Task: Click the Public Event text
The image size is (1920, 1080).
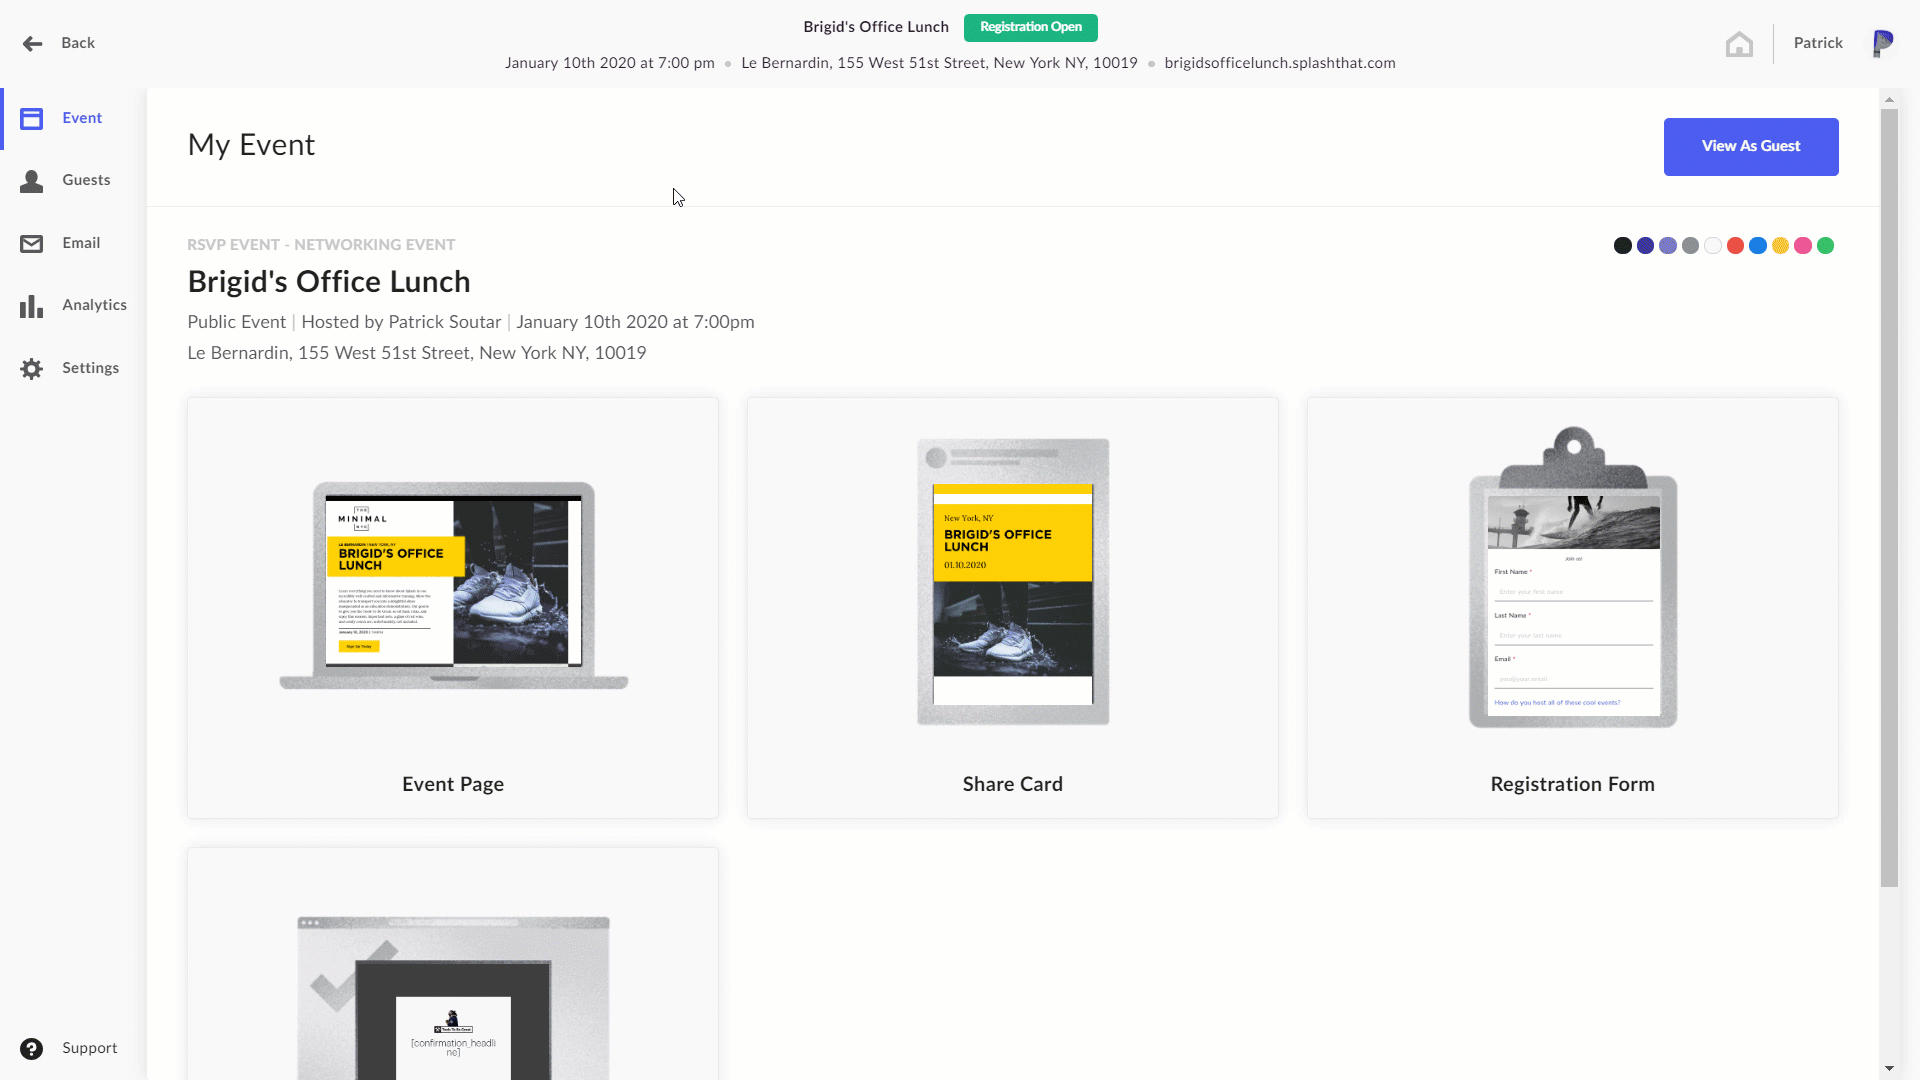Action: (x=236, y=322)
